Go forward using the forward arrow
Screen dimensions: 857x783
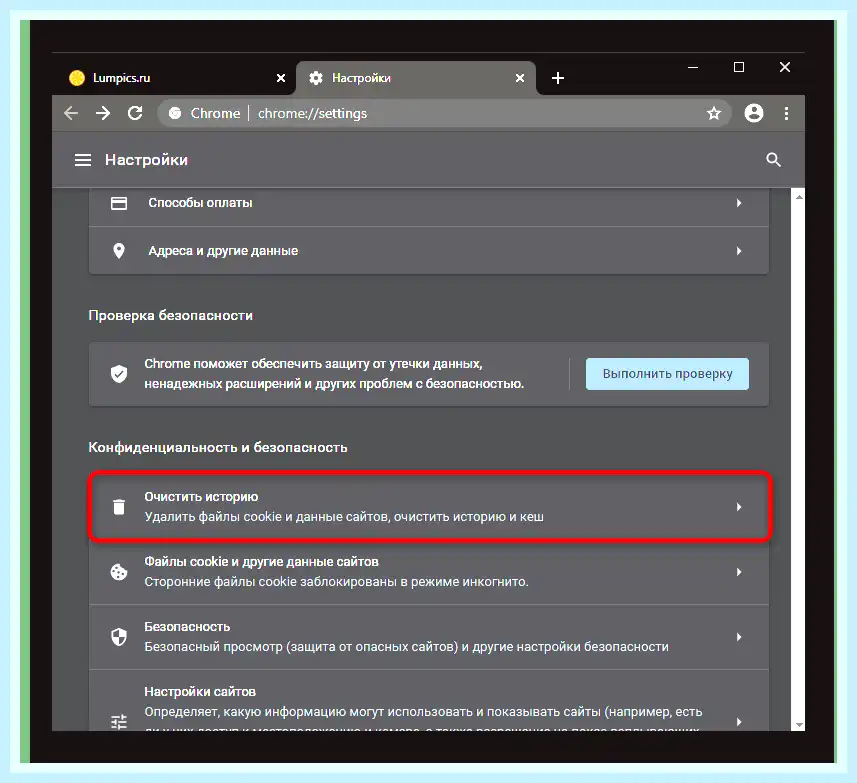pos(103,113)
